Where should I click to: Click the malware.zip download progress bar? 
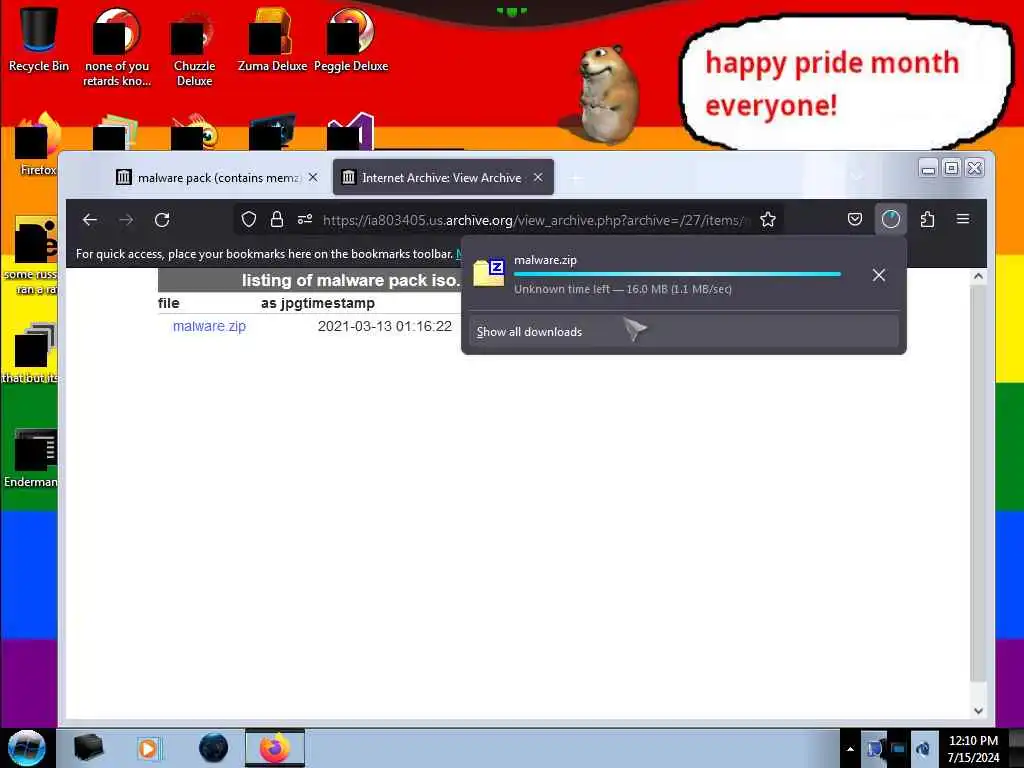[x=677, y=274]
